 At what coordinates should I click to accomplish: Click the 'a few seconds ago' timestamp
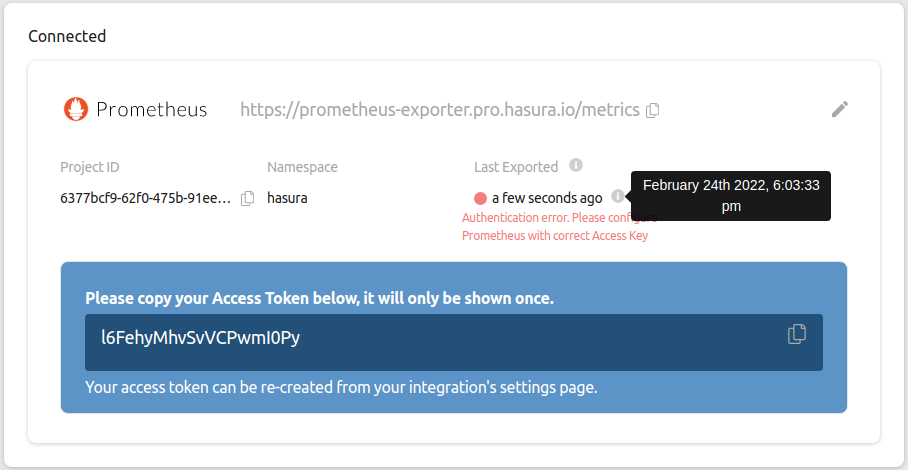547,198
